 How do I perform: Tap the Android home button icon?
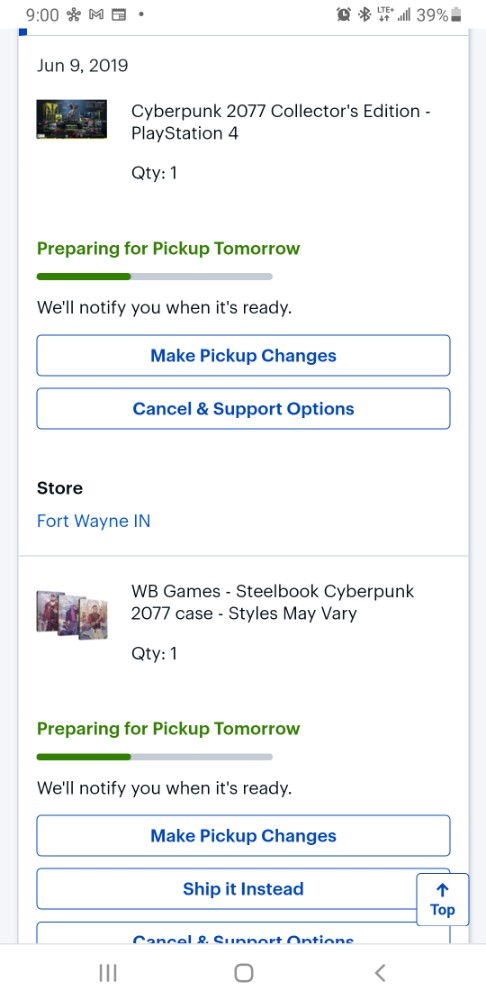(x=244, y=973)
